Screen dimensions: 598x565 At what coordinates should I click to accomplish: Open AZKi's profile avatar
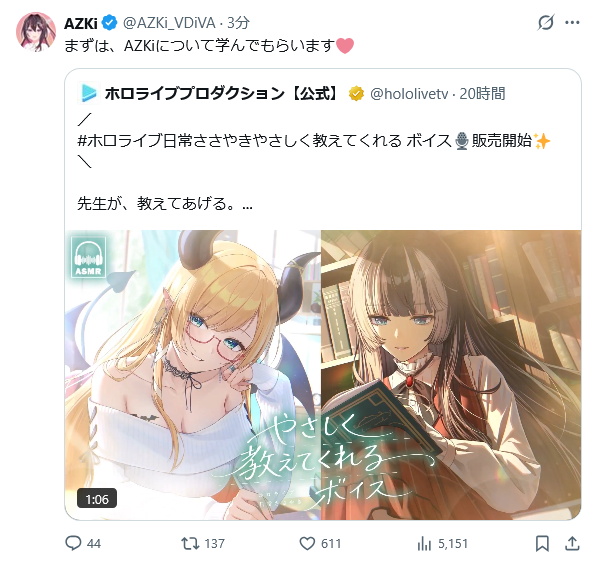point(36,32)
